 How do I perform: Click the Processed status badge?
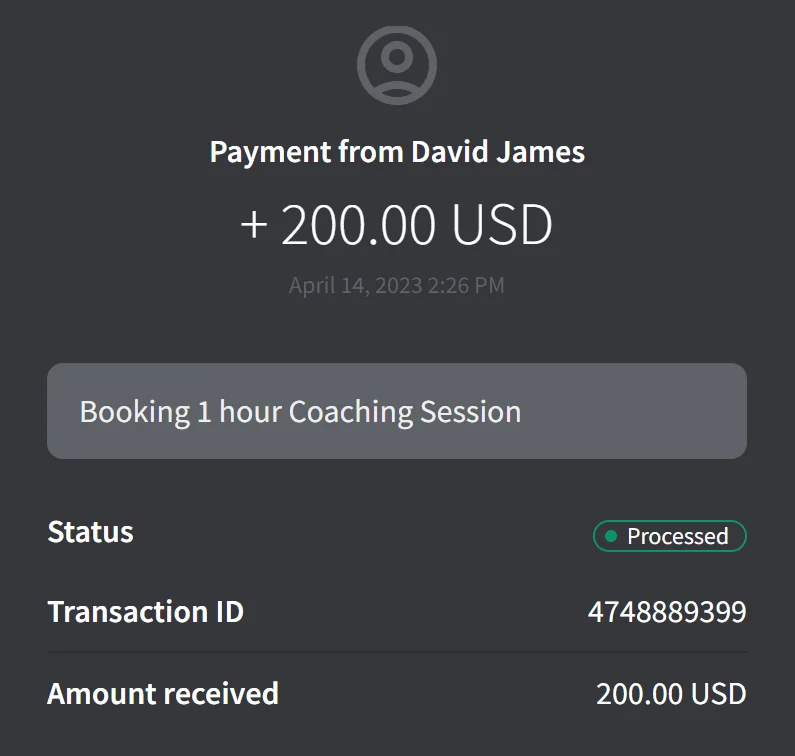[669, 536]
